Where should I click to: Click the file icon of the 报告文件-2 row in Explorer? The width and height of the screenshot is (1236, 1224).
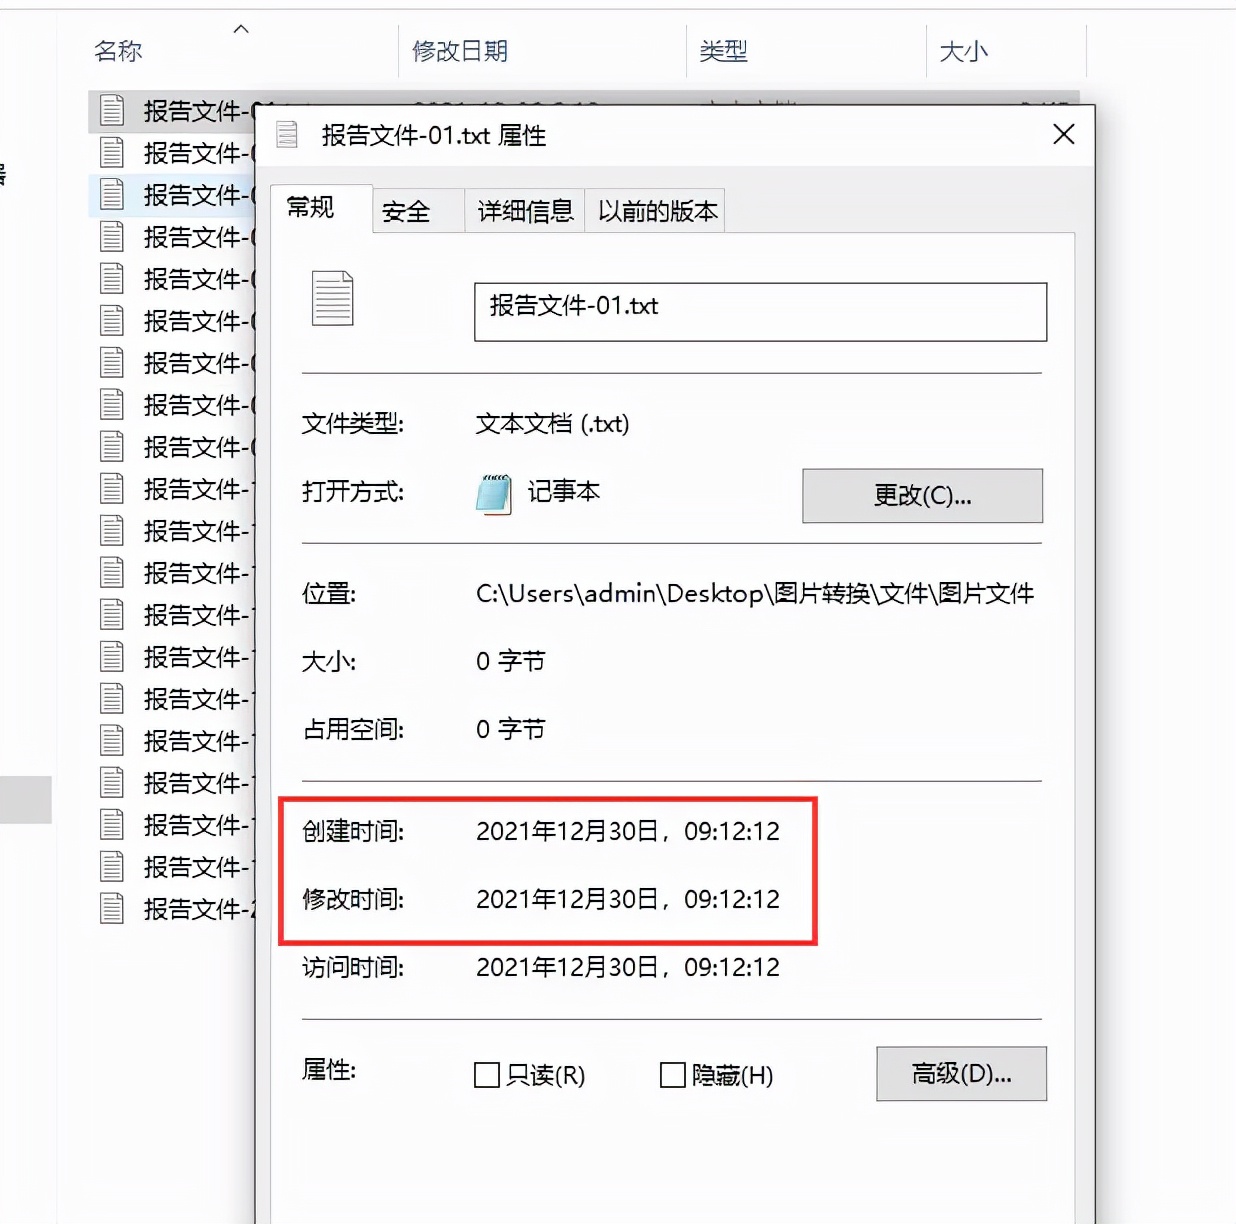point(112,908)
